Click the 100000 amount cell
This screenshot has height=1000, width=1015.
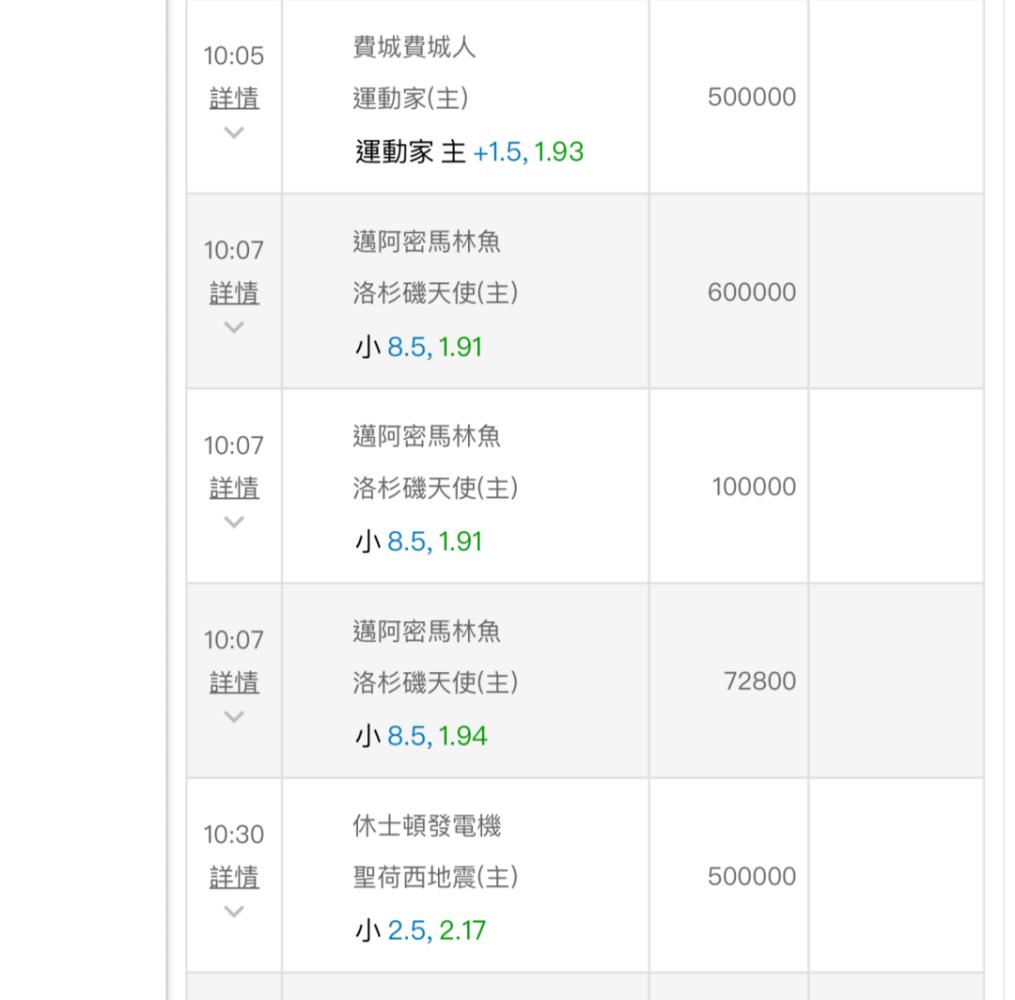[x=754, y=487]
